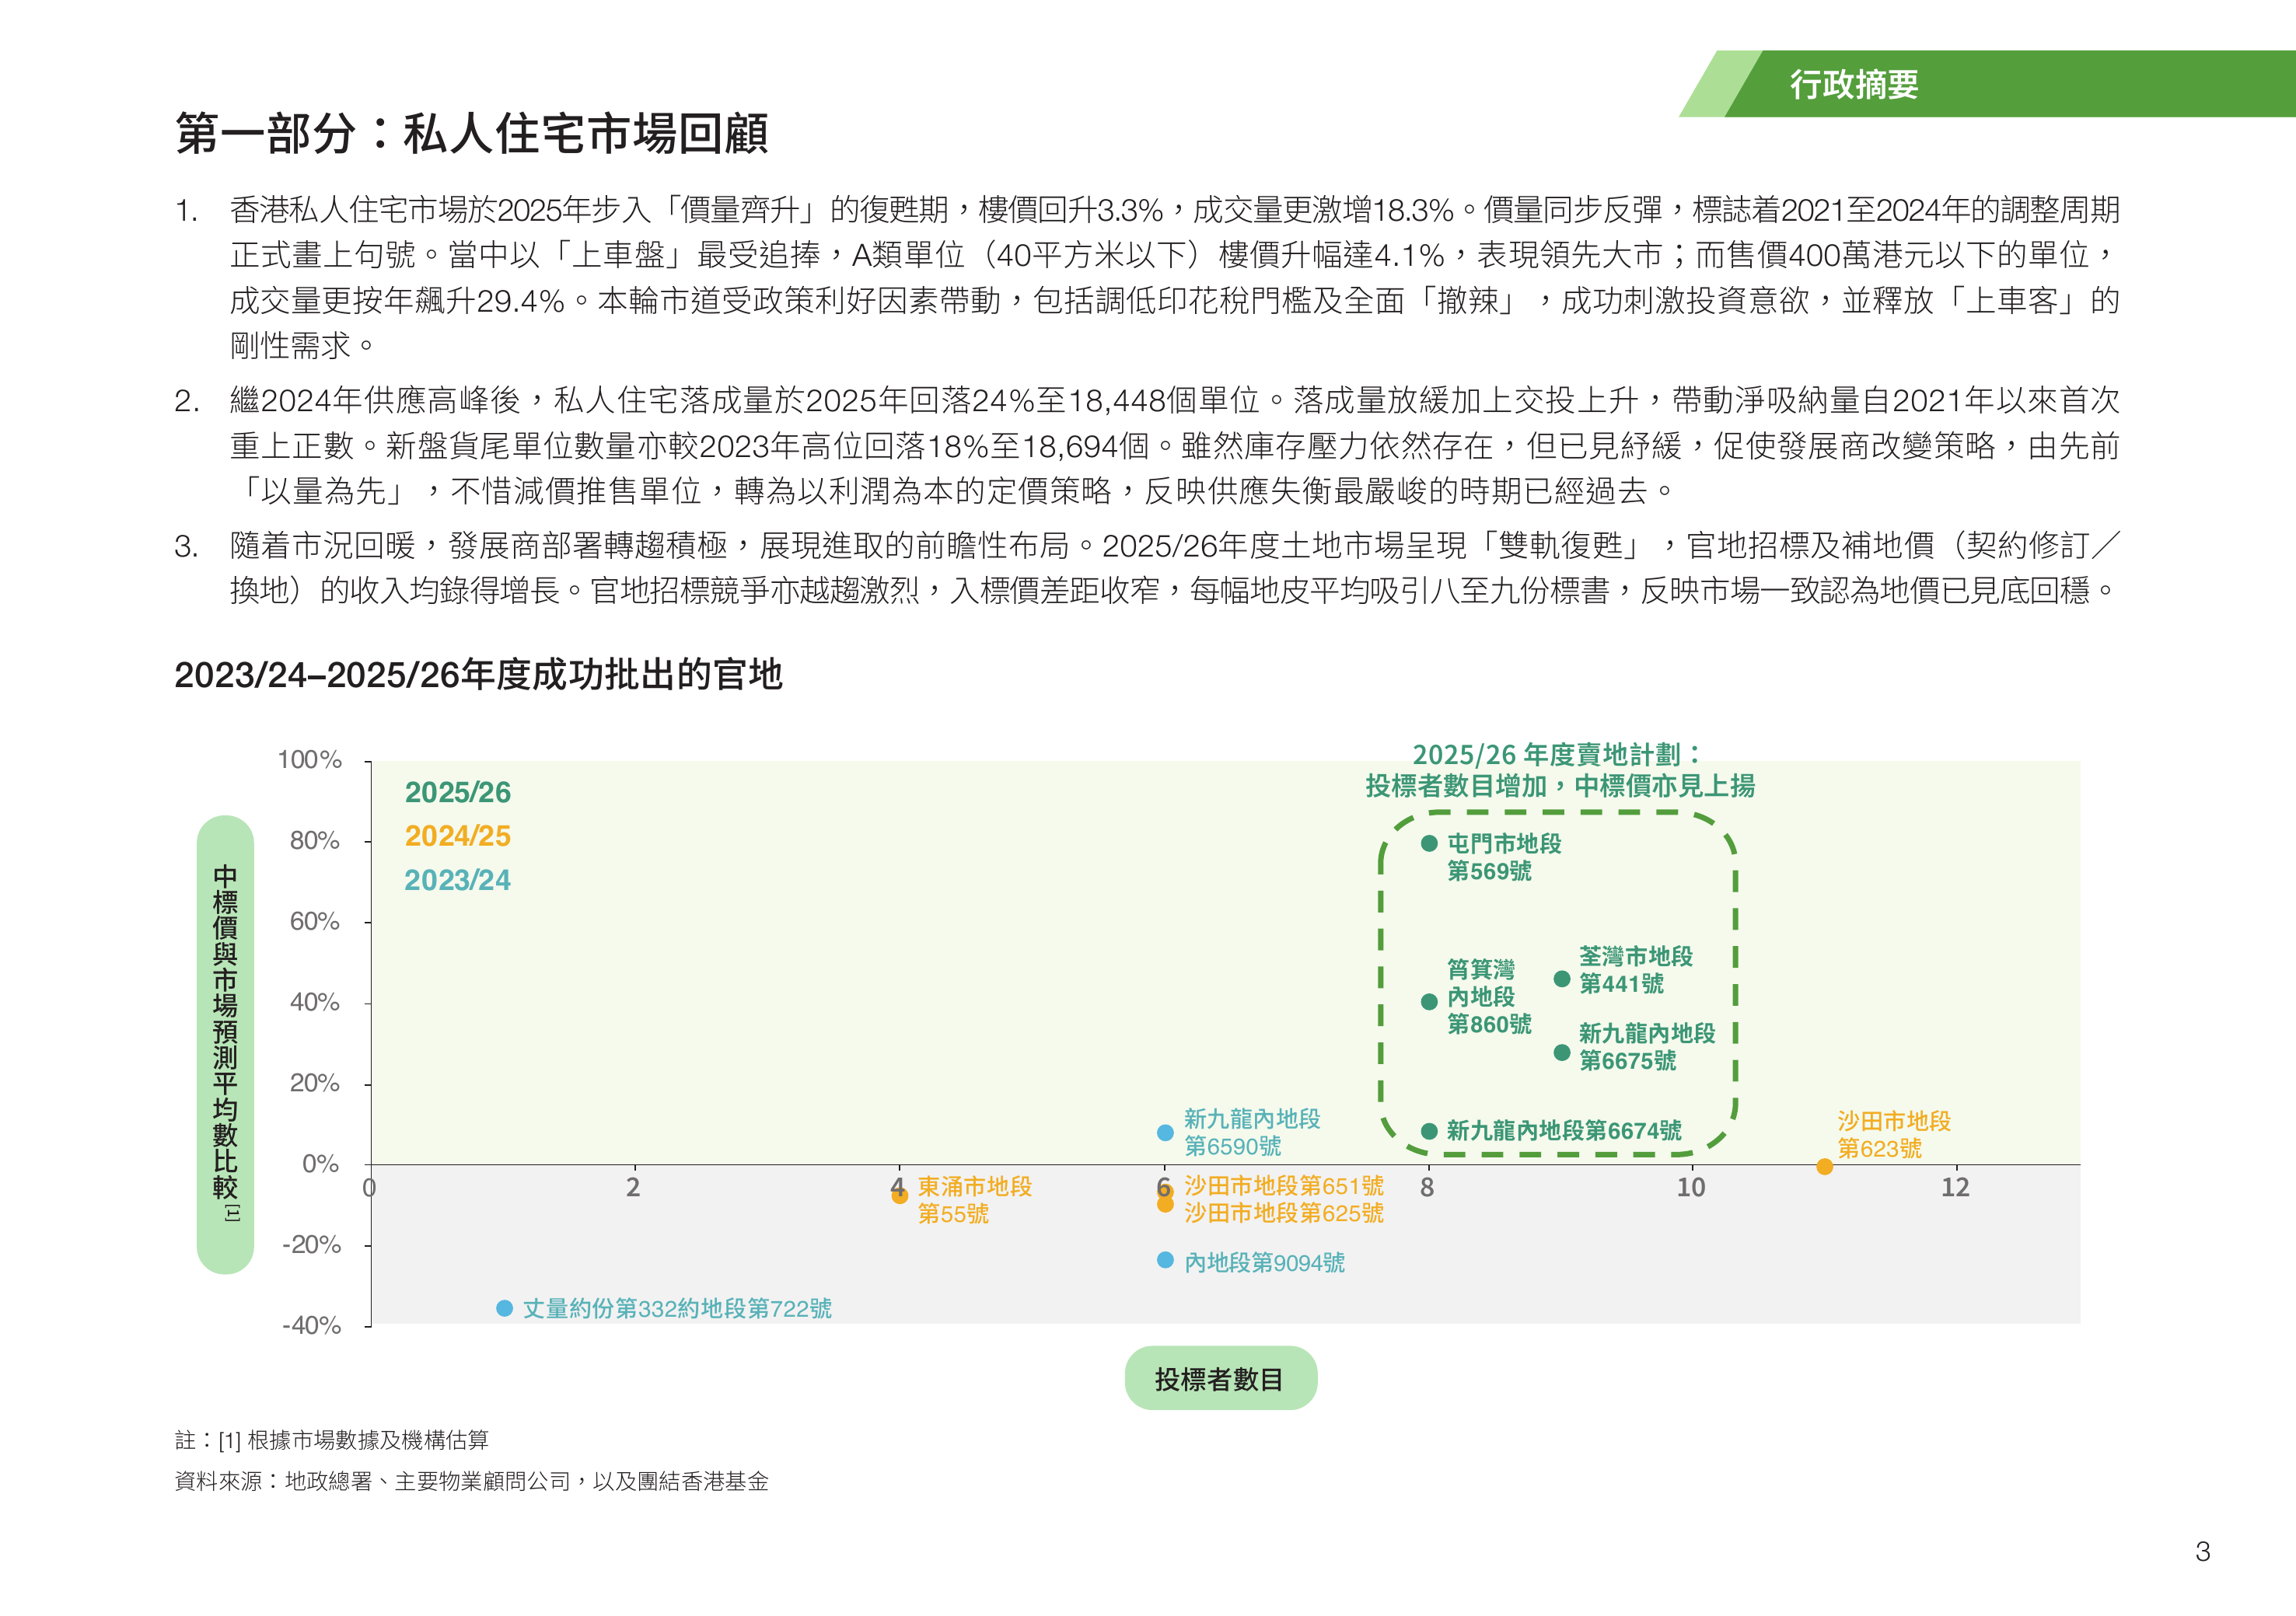The width and height of the screenshot is (2296, 1616).
Task: Click the 2023/24 legend label
Action: tap(458, 880)
